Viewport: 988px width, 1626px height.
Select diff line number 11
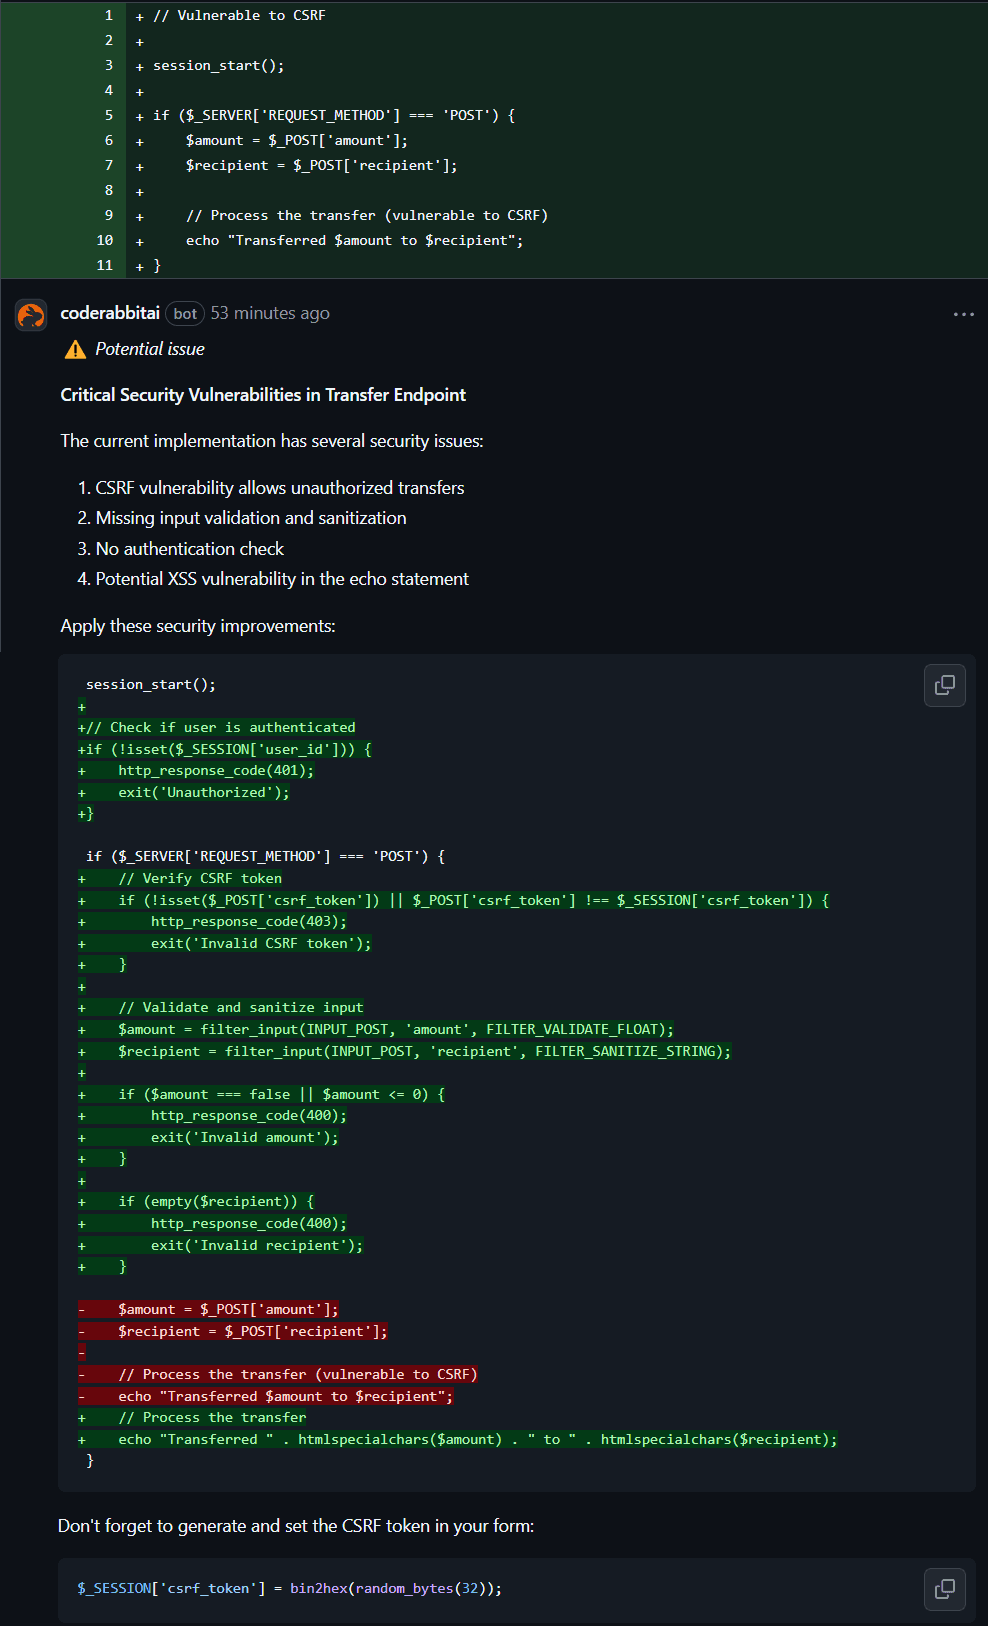coord(105,265)
